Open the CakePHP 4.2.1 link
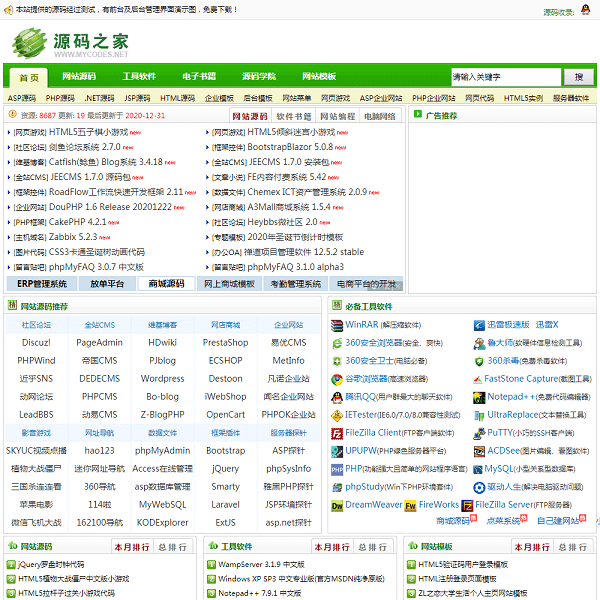The height and width of the screenshot is (600, 600). click(x=78, y=222)
